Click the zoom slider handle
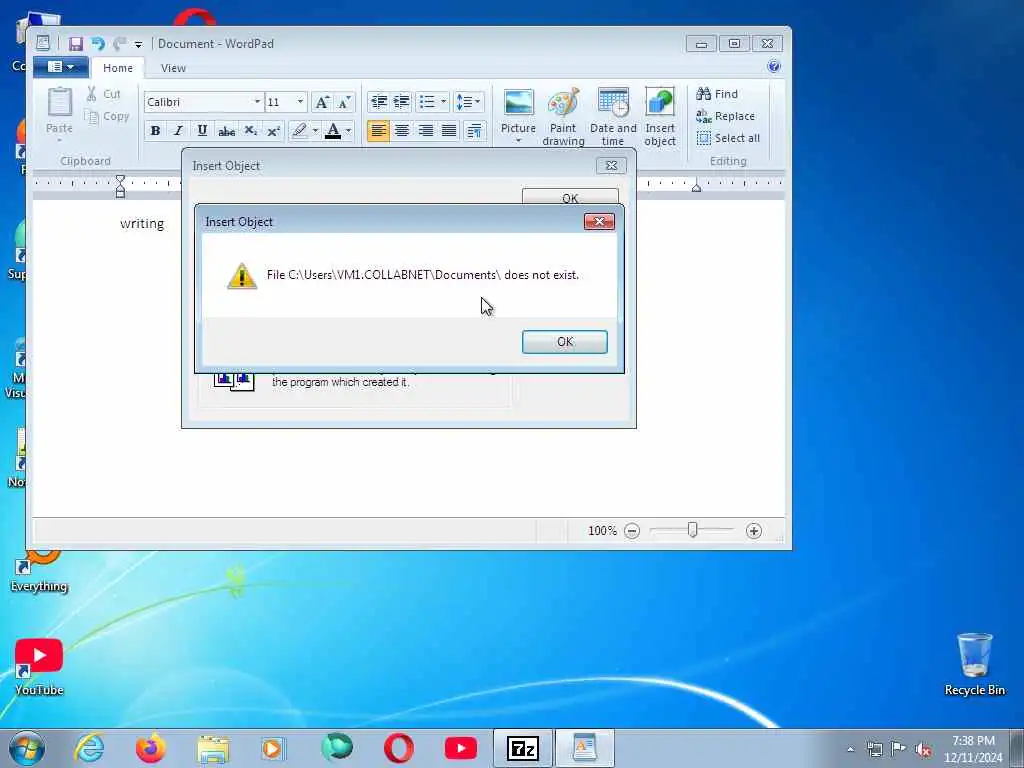Image resolution: width=1024 pixels, height=768 pixels. pos(692,530)
